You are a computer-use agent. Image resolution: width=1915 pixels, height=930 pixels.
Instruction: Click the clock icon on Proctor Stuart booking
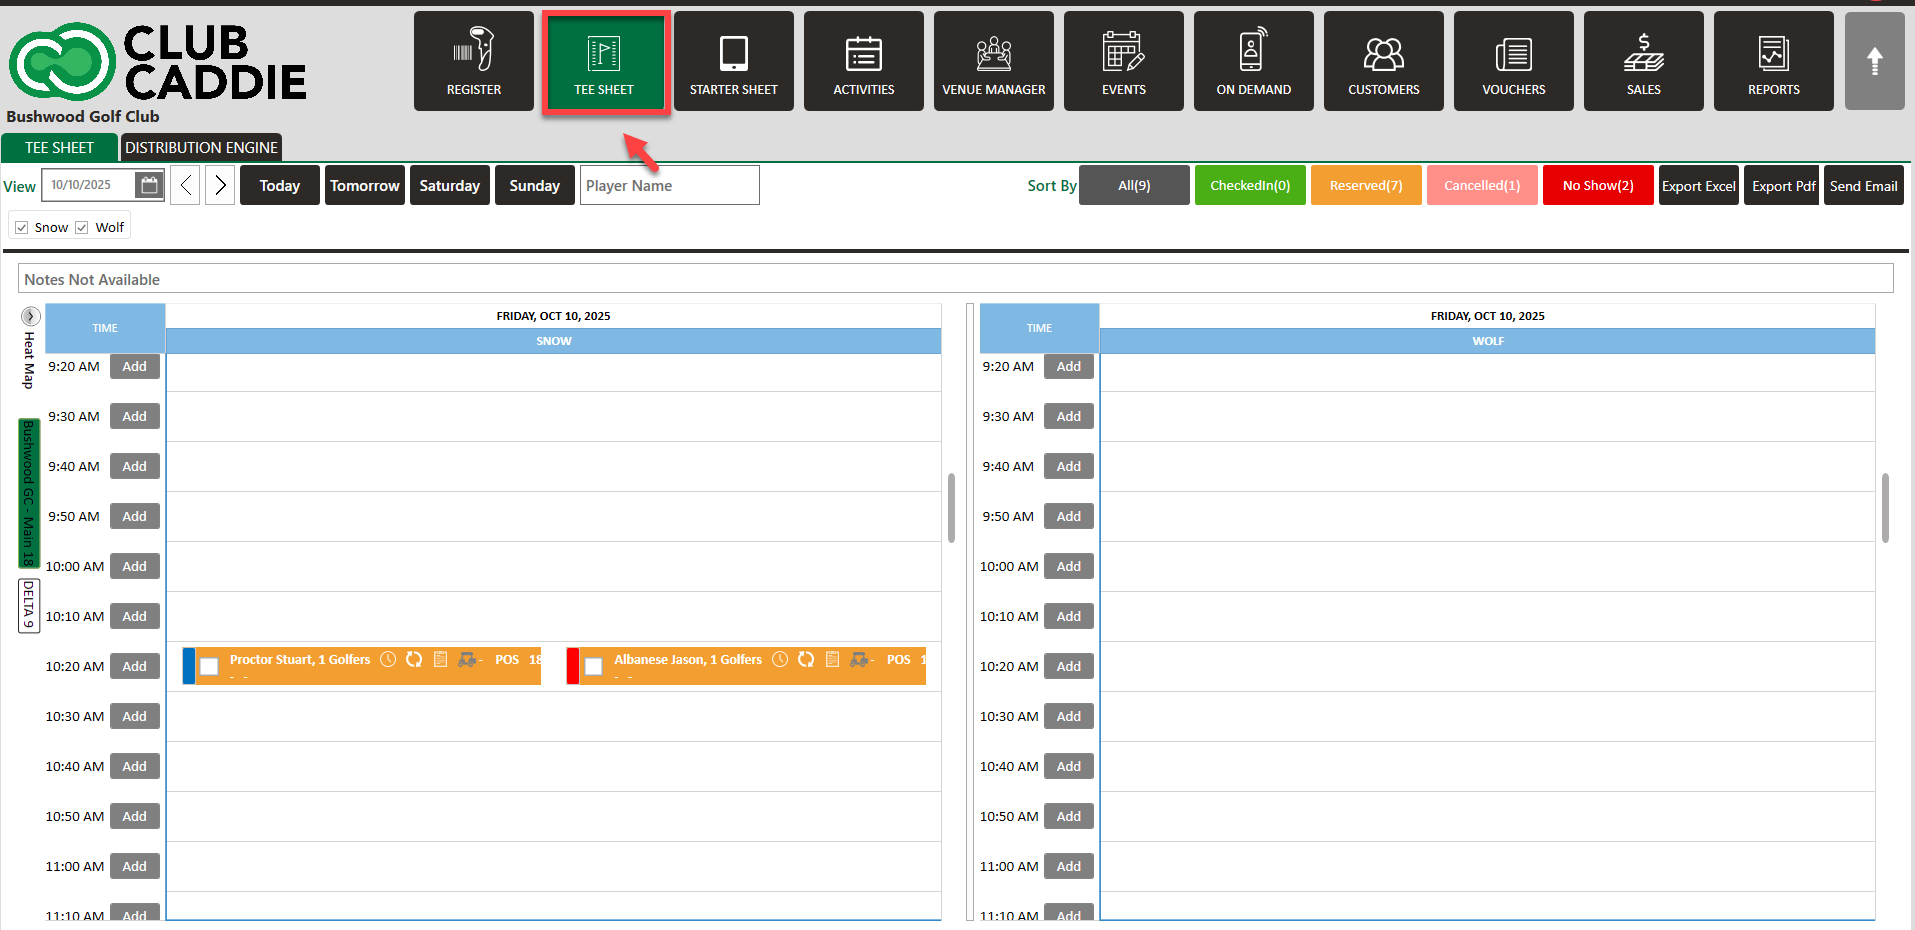coord(388,659)
